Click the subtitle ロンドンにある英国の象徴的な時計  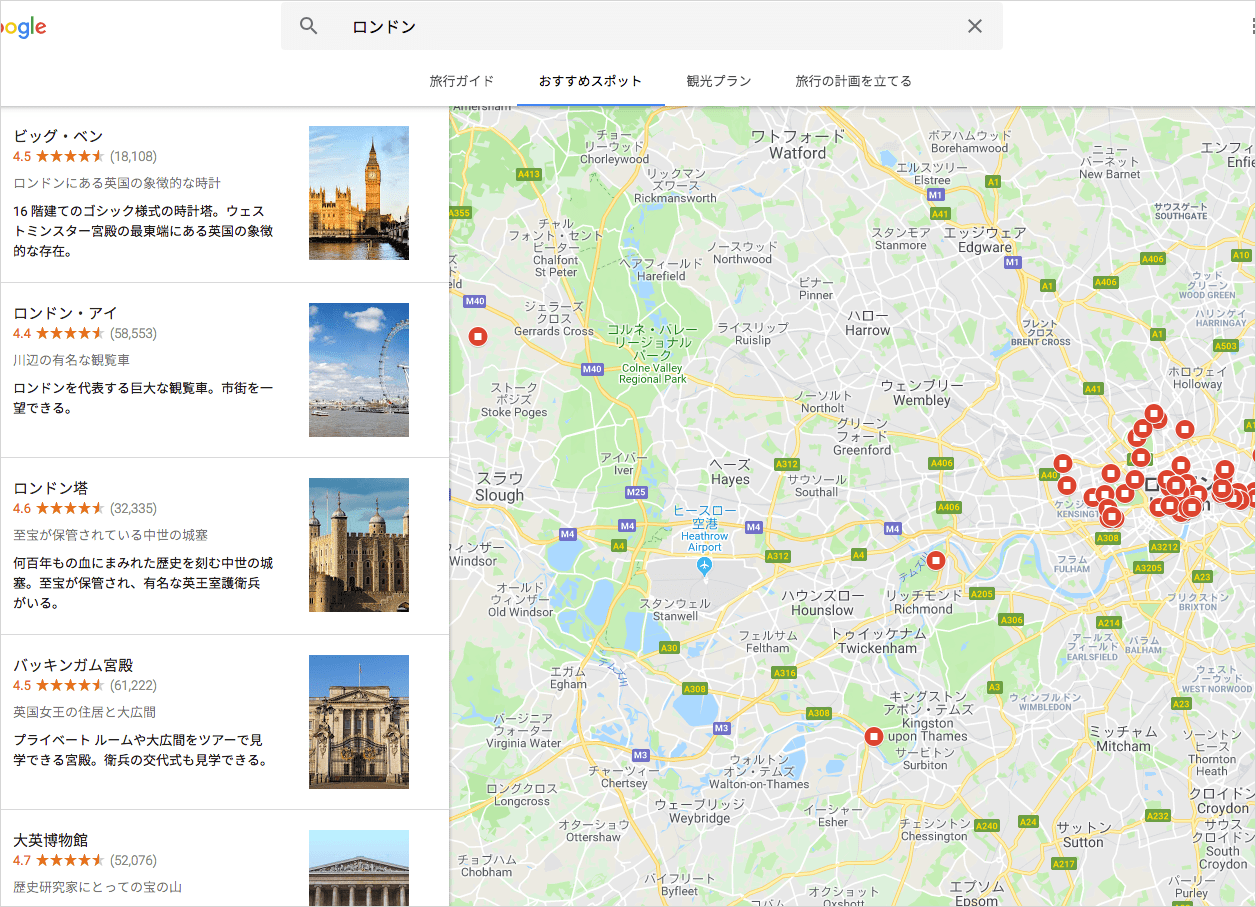(117, 183)
